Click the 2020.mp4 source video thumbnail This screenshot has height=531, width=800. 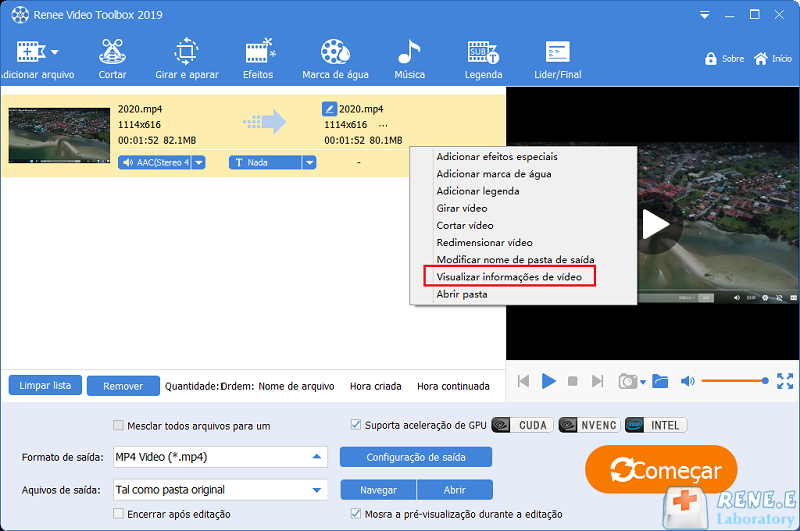(x=59, y=135)
